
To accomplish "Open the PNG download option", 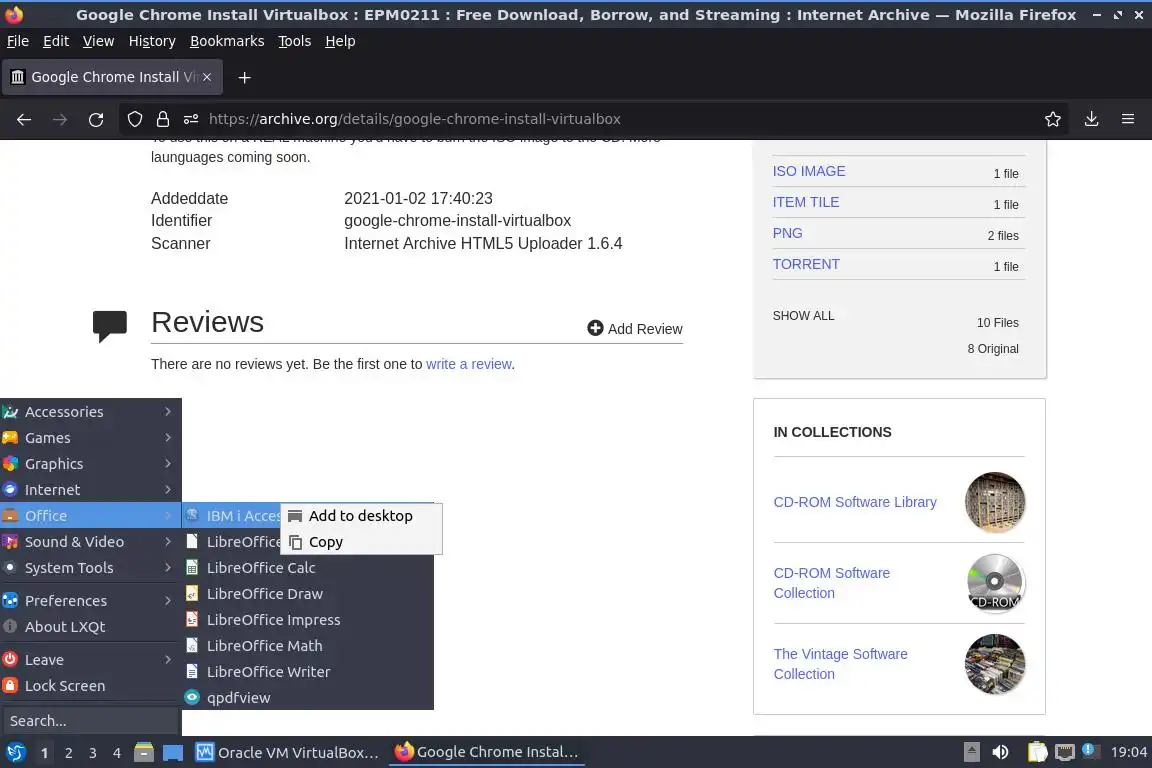I will [x=788, y=233].
